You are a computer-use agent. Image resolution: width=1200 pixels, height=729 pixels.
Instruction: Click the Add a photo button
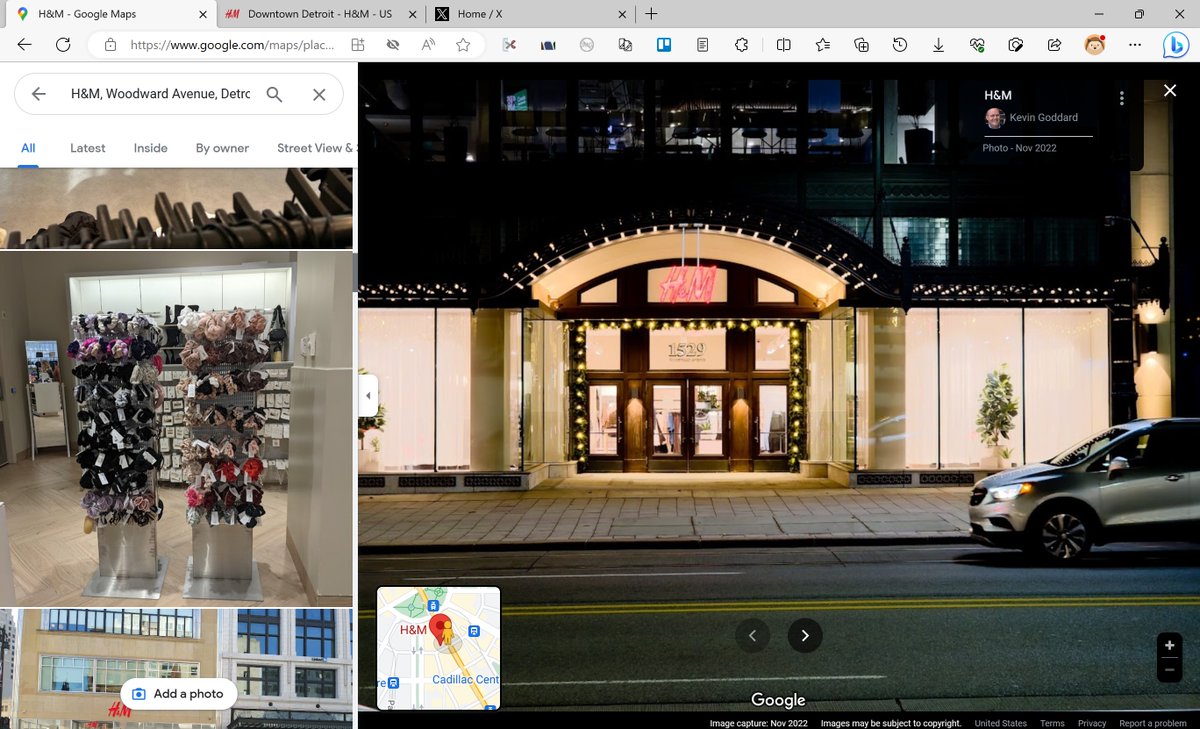[x=178, y=694]
